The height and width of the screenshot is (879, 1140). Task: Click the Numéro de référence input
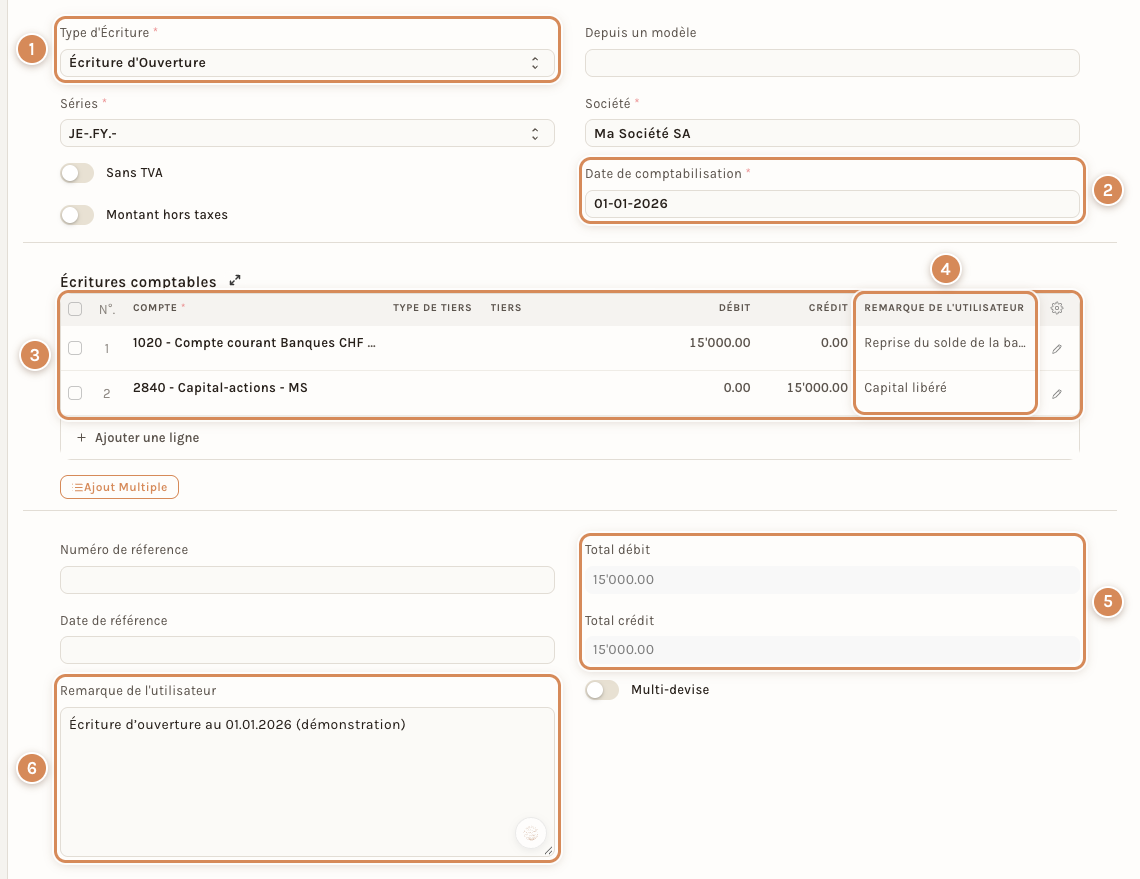pos(308,580)
